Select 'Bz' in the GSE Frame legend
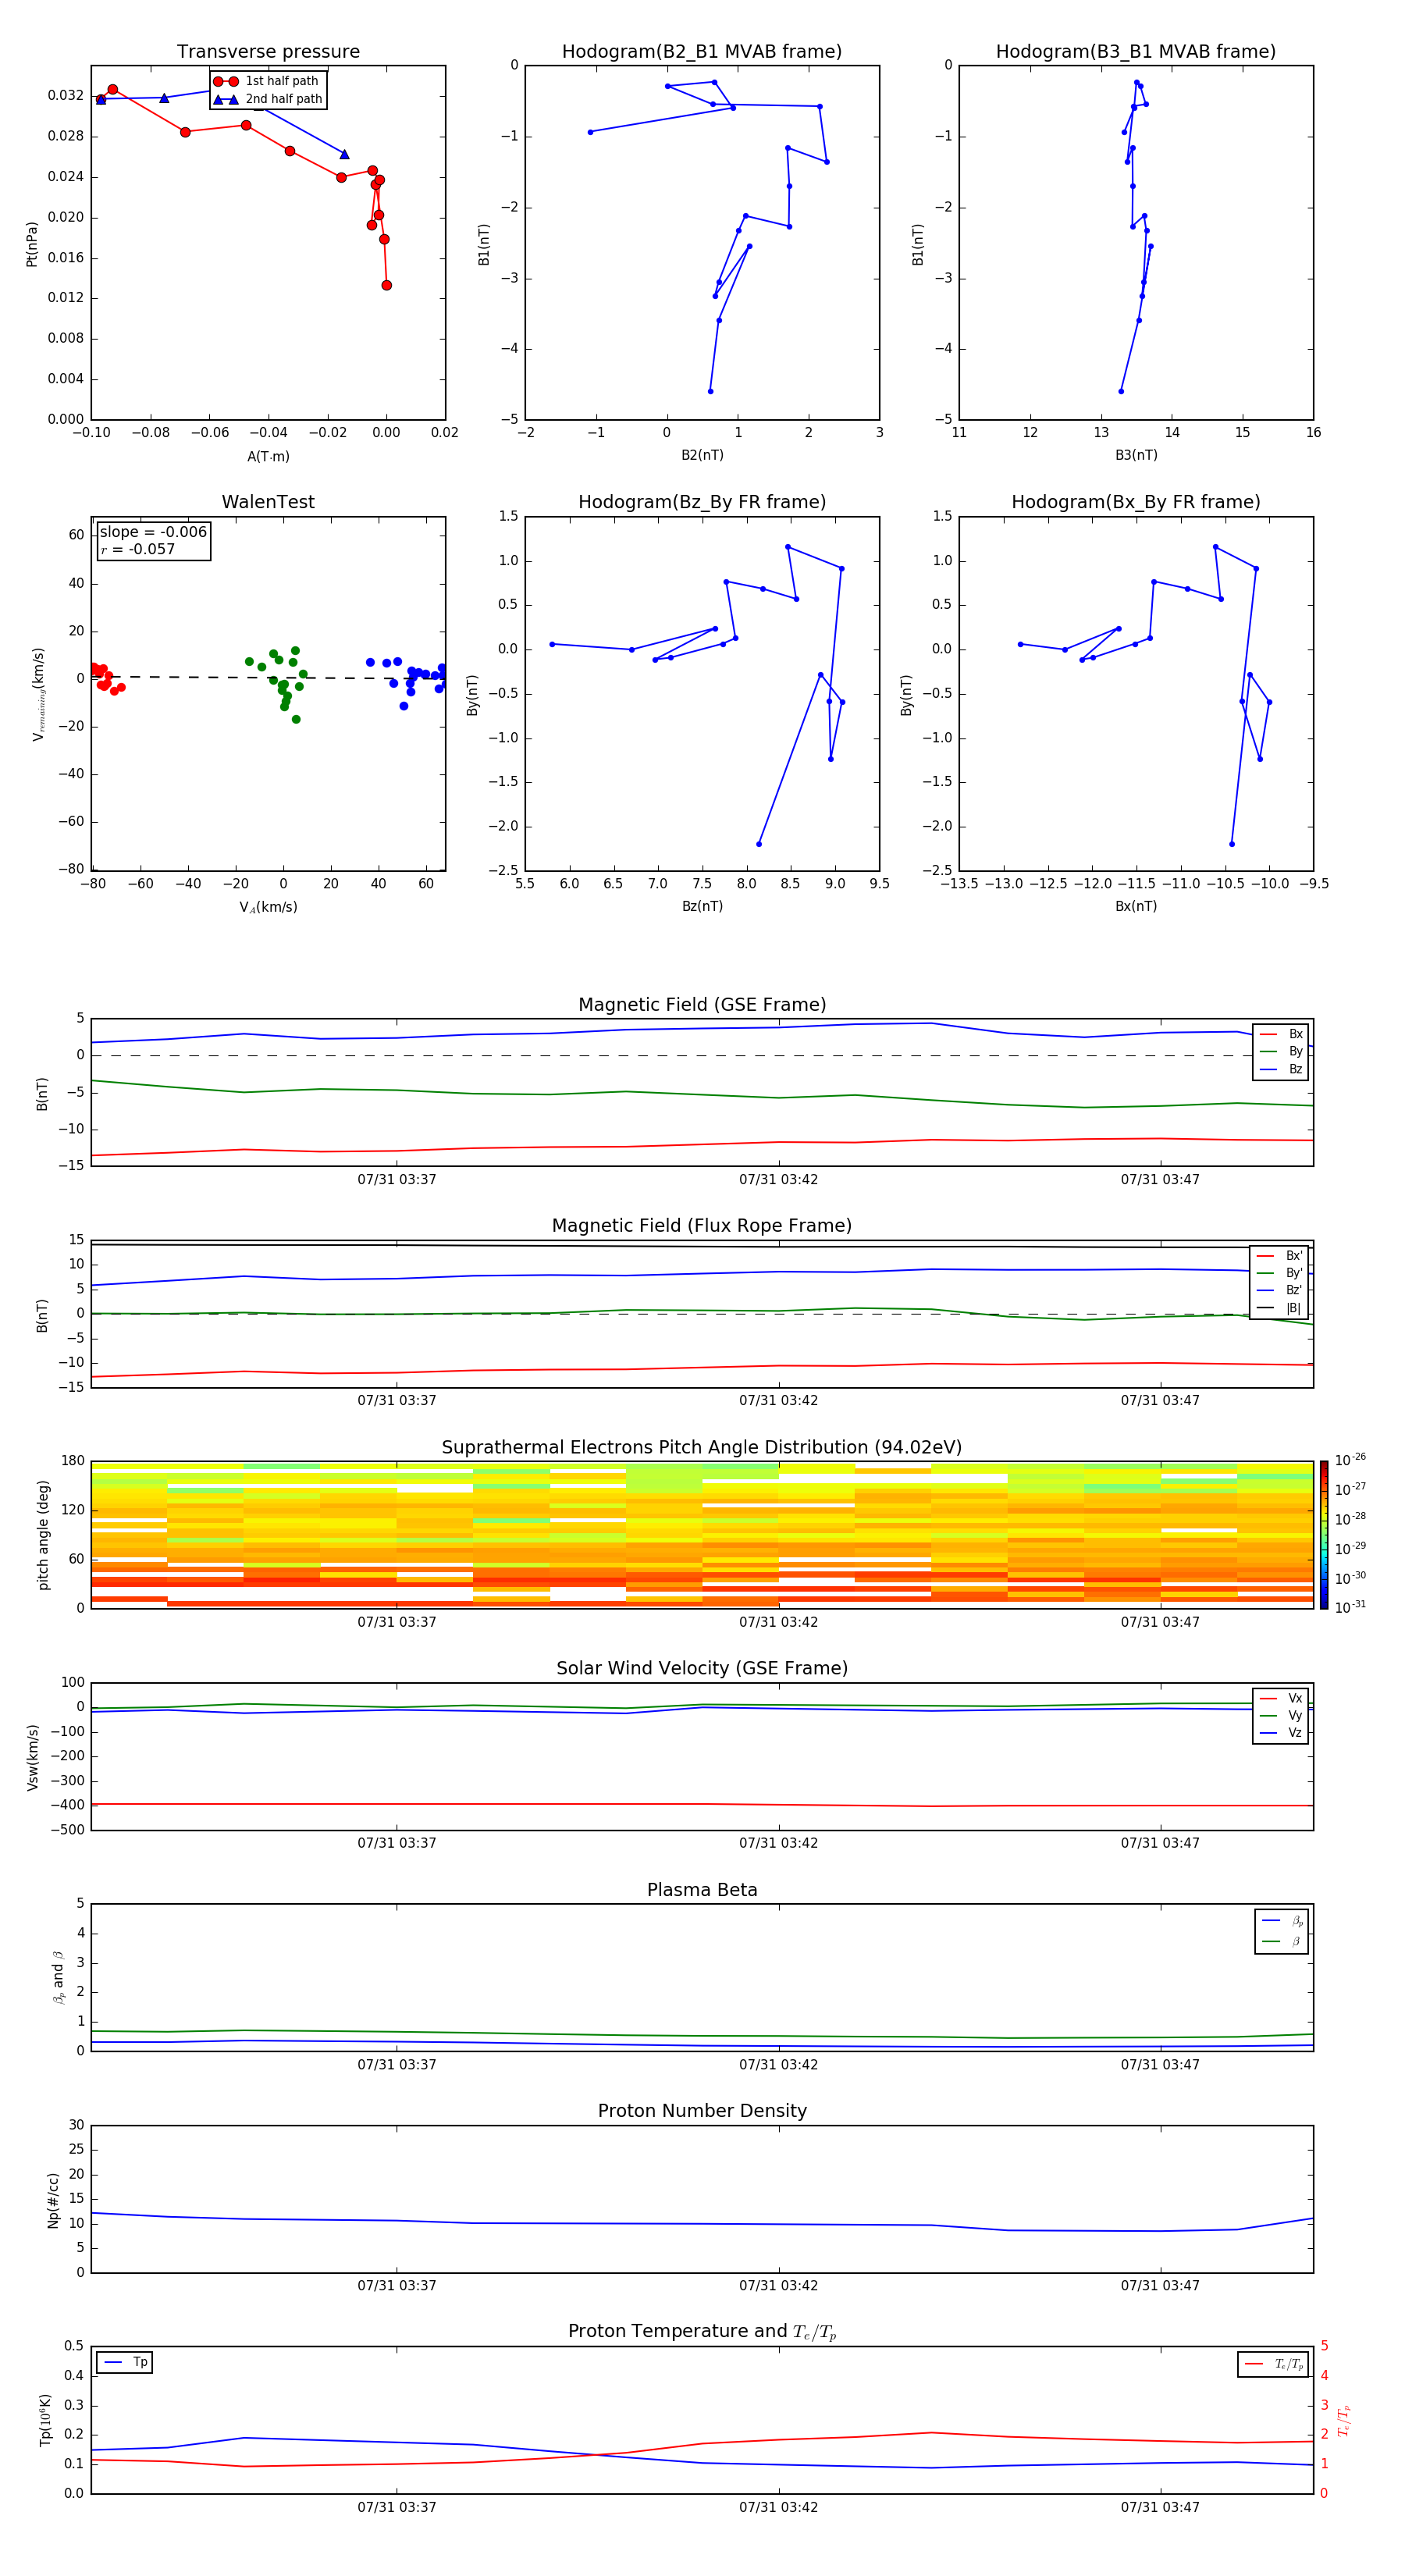Screen dimensions: 1405x2576 click(x=1282, y=1069)
